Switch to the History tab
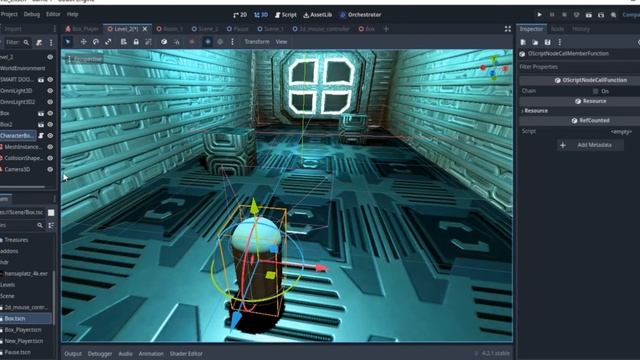 coord(581,29)
